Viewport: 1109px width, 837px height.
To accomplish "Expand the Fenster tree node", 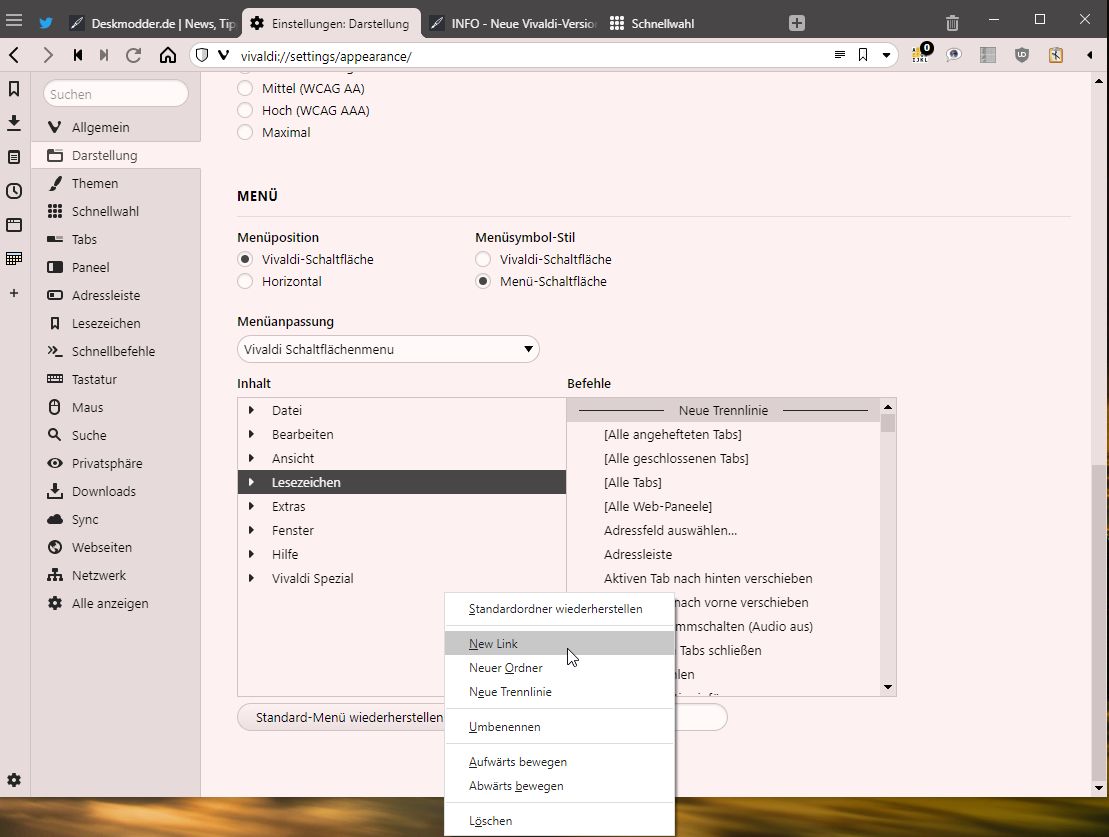I will coord(251,531).
